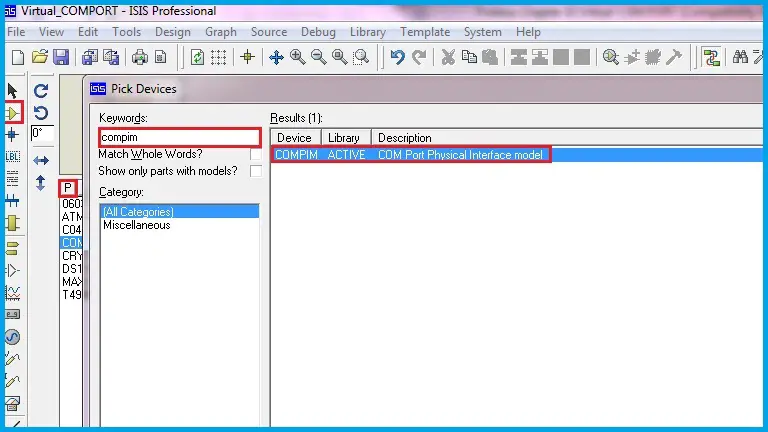The width and height of the screenshot is (768, 432).
Task: Select Generator mode
Action: click(12, 337)
